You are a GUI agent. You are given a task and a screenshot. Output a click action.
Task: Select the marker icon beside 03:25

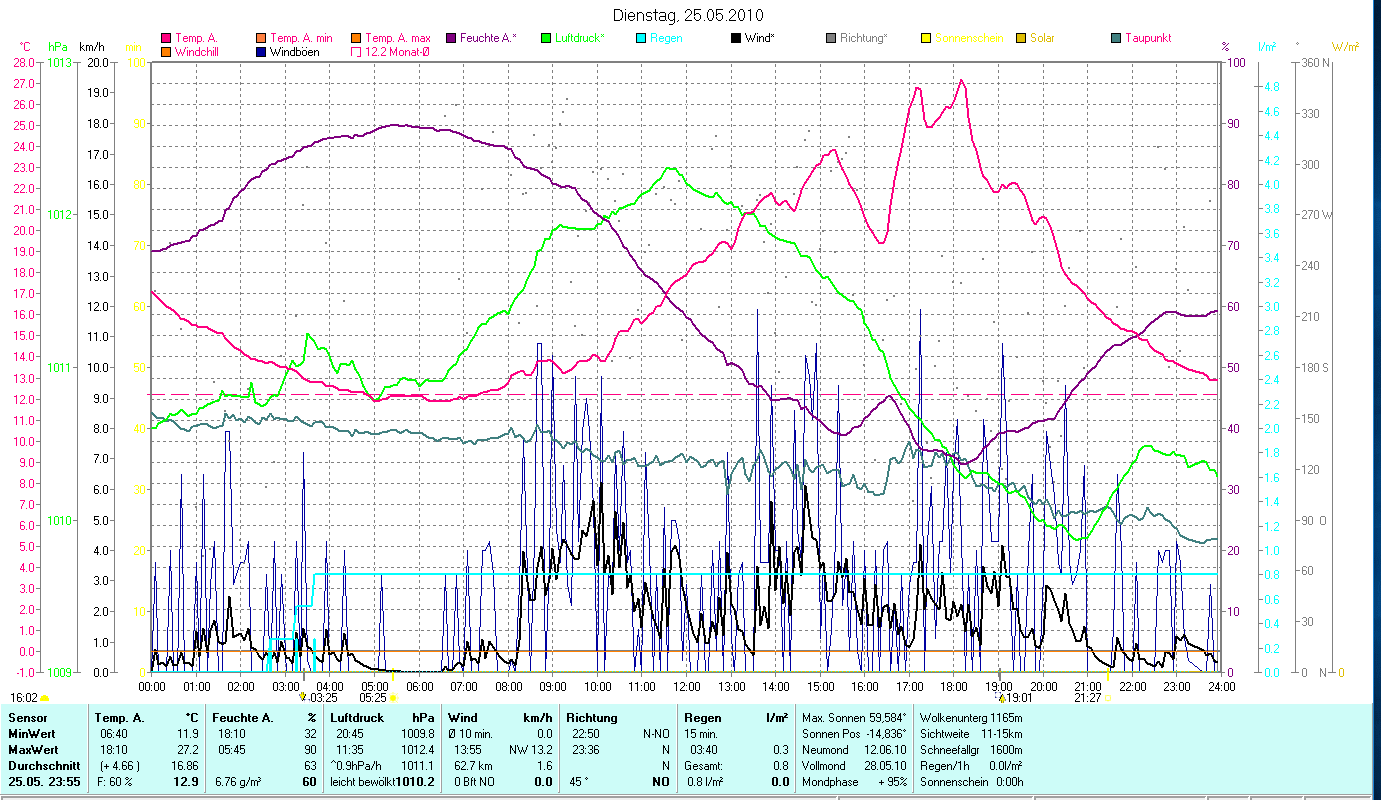point(304,697)
